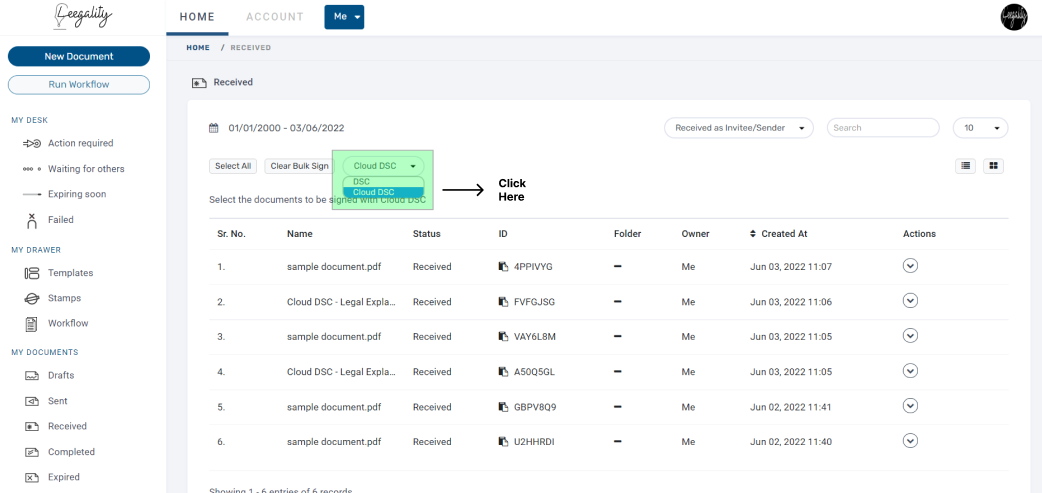Click the Status column header
The width and height of the screenshot is (1042, 493).
click(x=427, y=234)
